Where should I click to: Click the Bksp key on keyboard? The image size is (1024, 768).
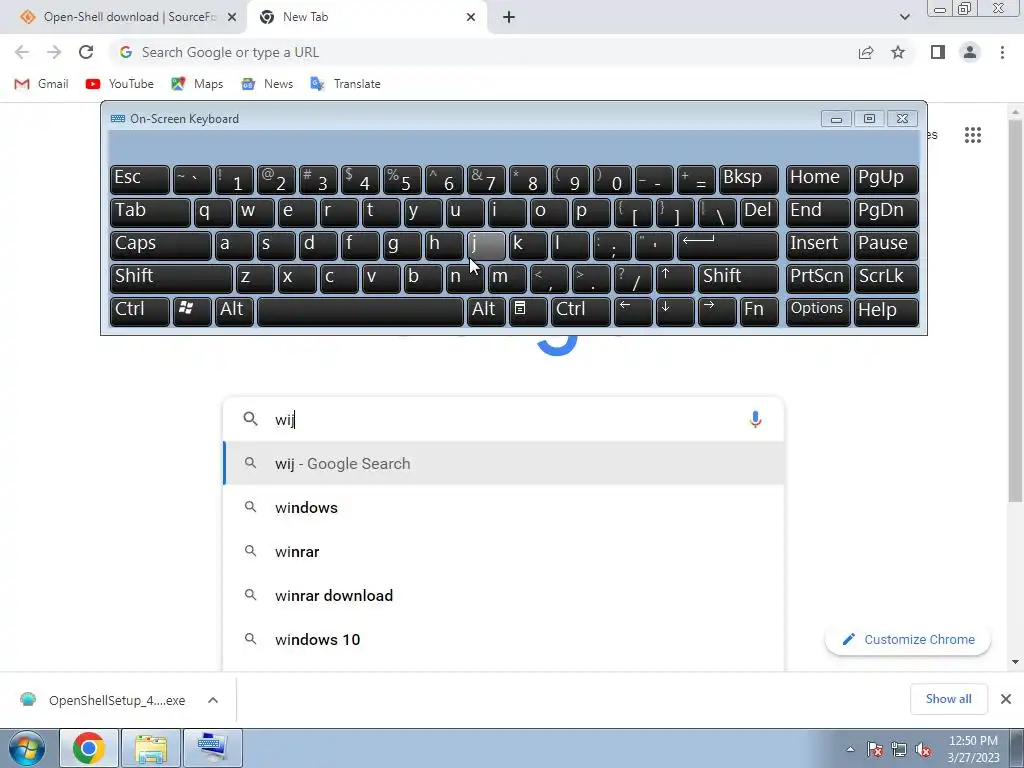click(748, 179)
